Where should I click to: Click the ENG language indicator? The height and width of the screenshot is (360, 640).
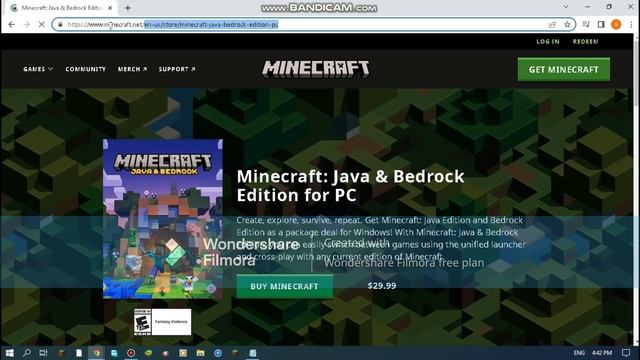579,353
